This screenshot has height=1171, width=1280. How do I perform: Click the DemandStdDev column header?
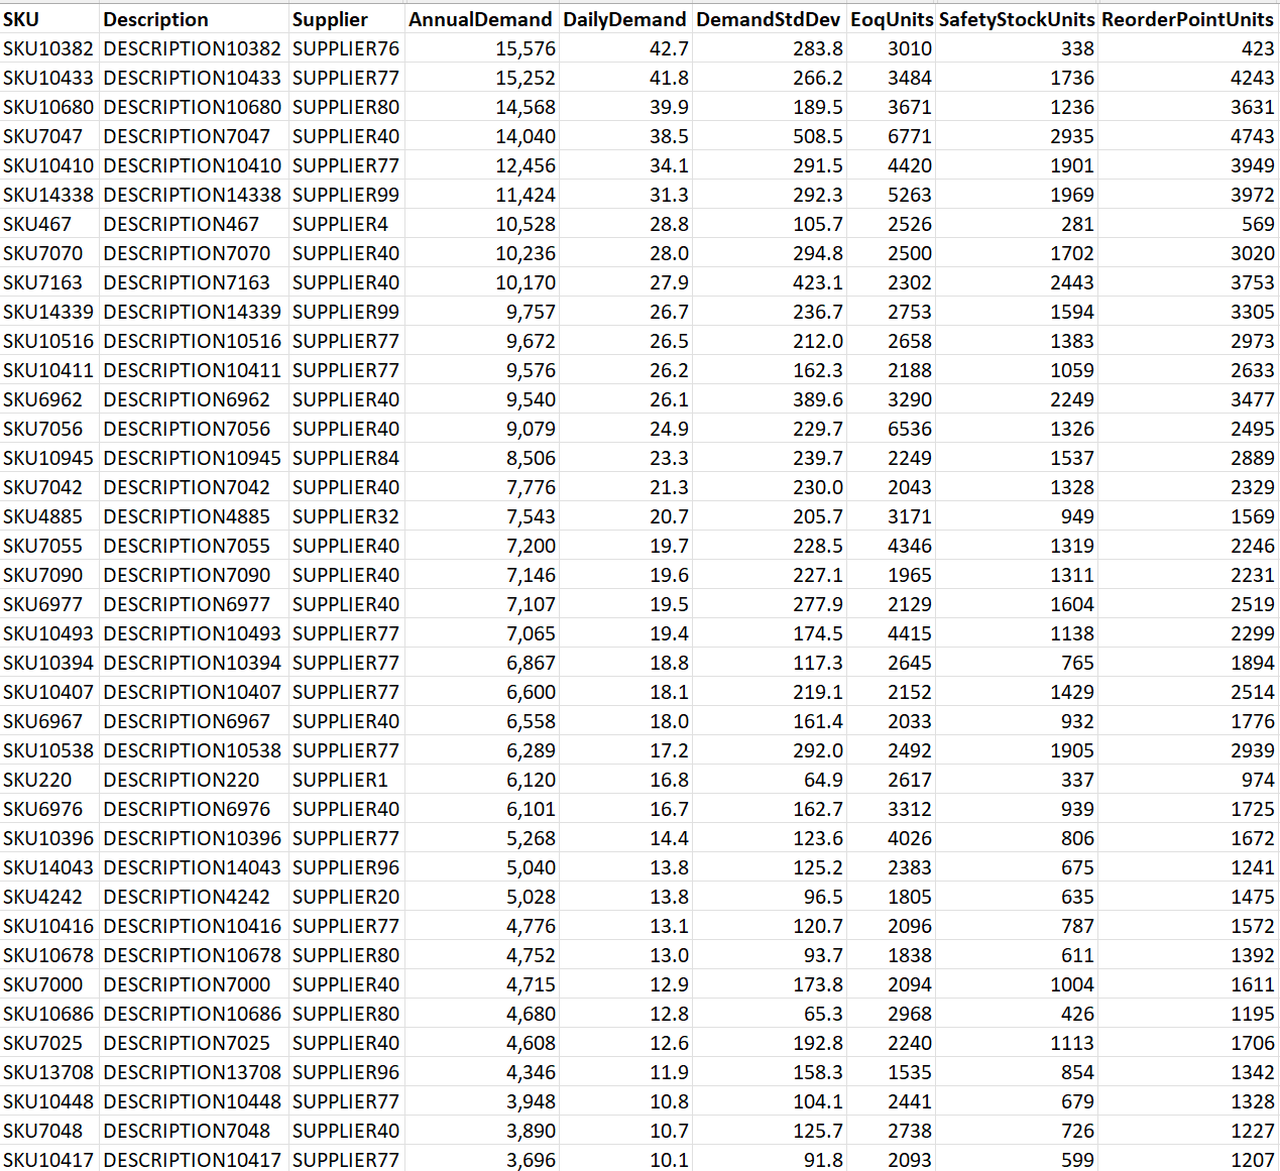[768, 18]
